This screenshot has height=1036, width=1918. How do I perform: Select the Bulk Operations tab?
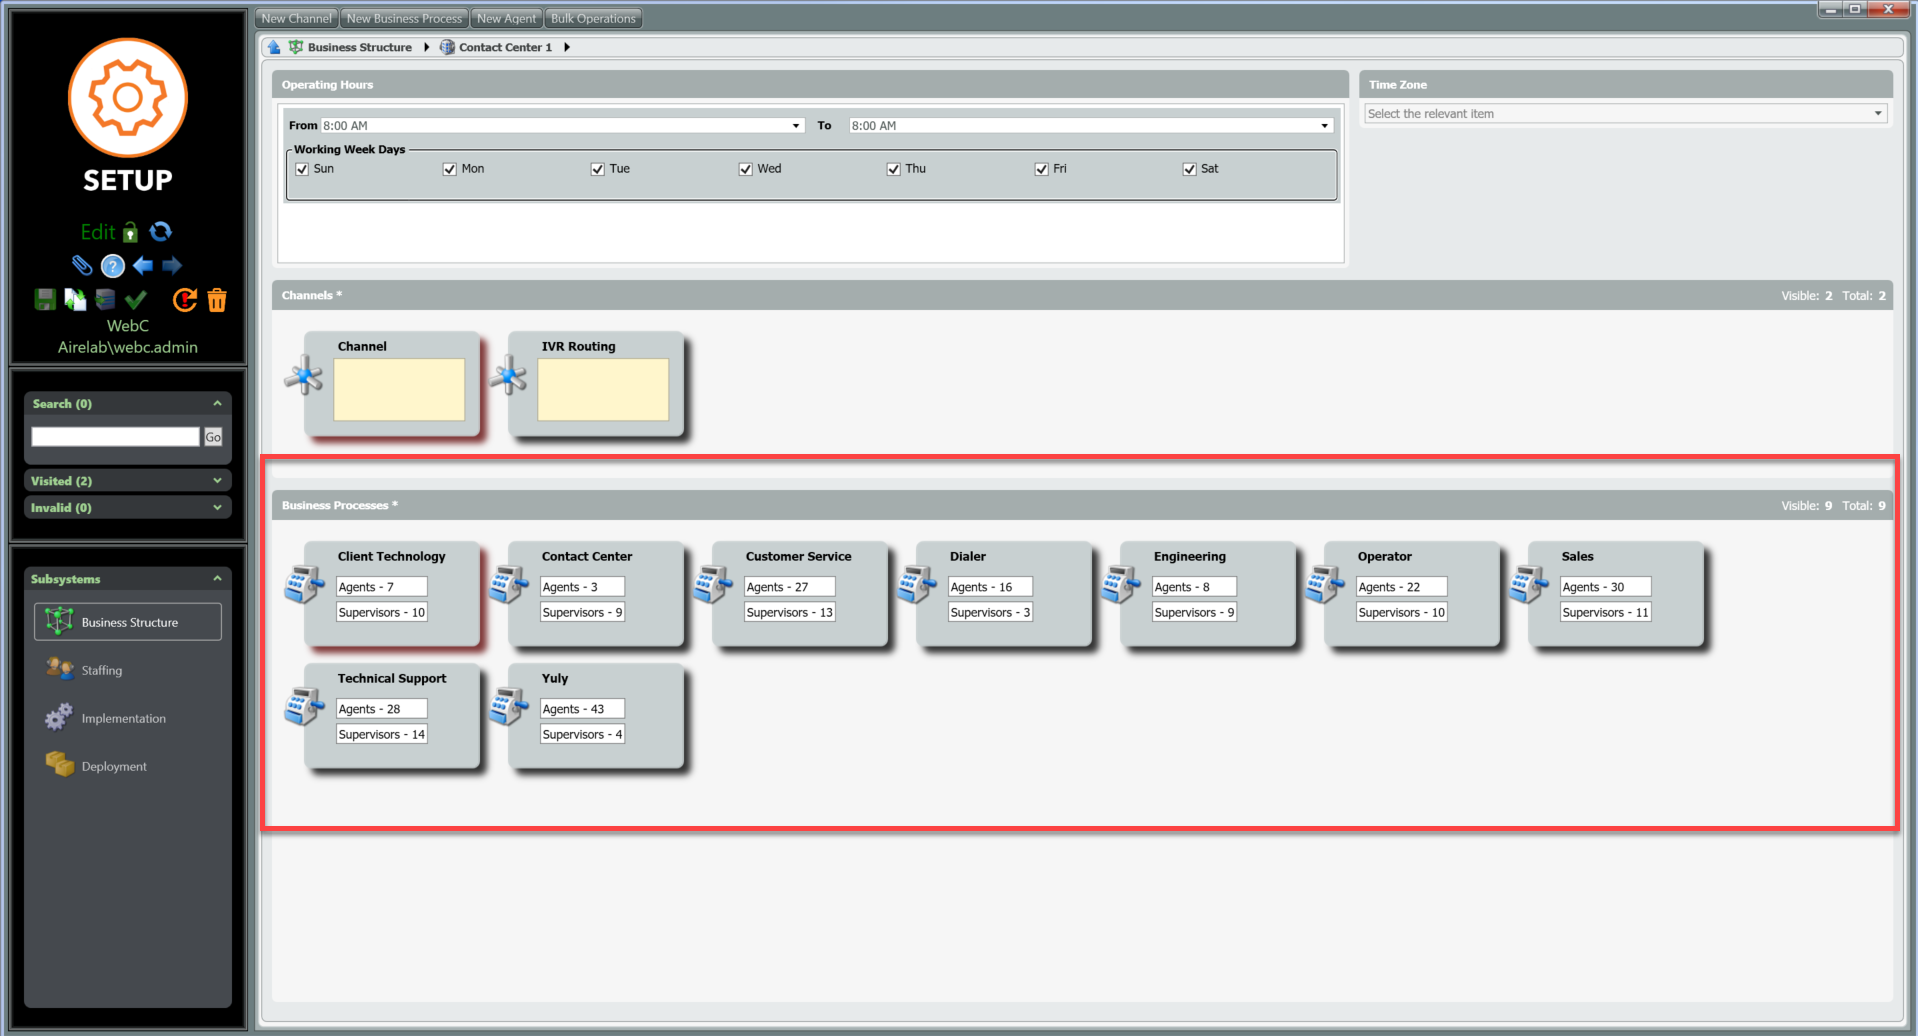(593, 18)
